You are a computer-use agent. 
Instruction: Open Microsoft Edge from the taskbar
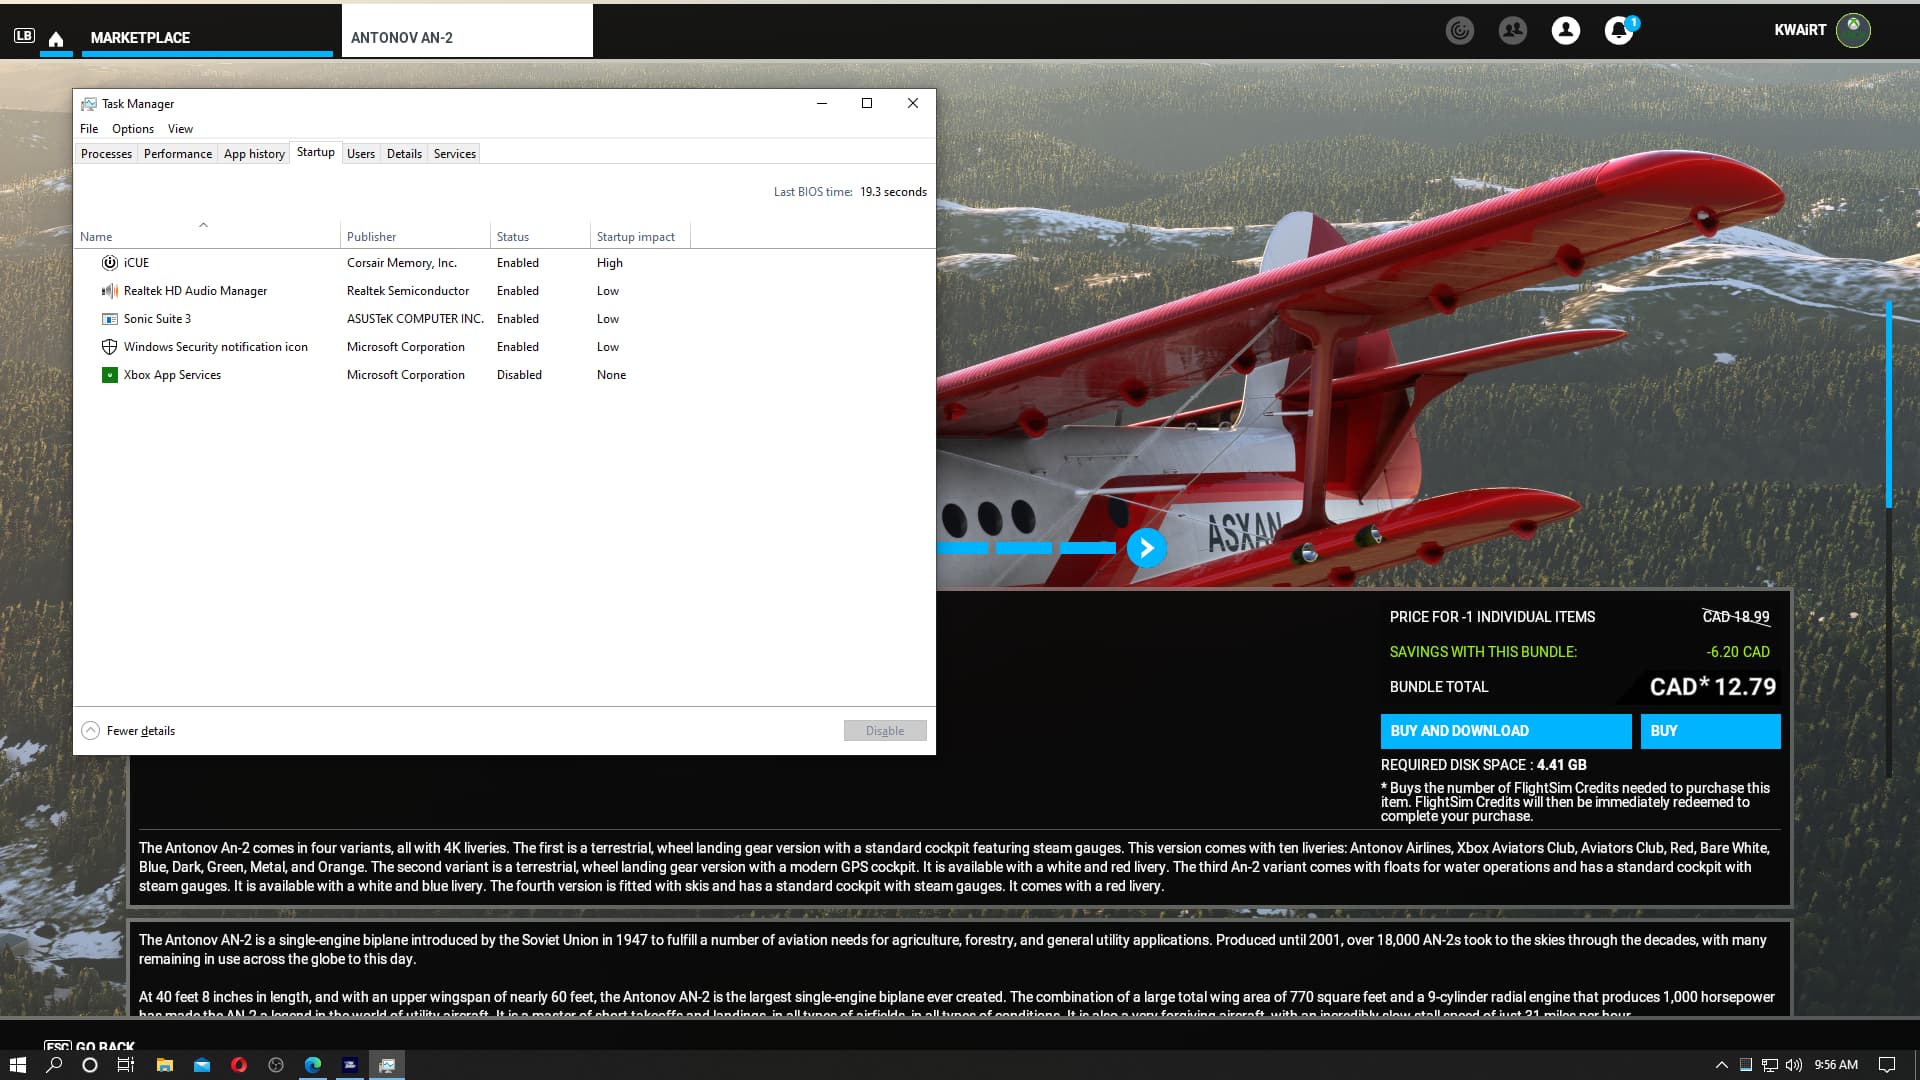(x=313, y=1065)
